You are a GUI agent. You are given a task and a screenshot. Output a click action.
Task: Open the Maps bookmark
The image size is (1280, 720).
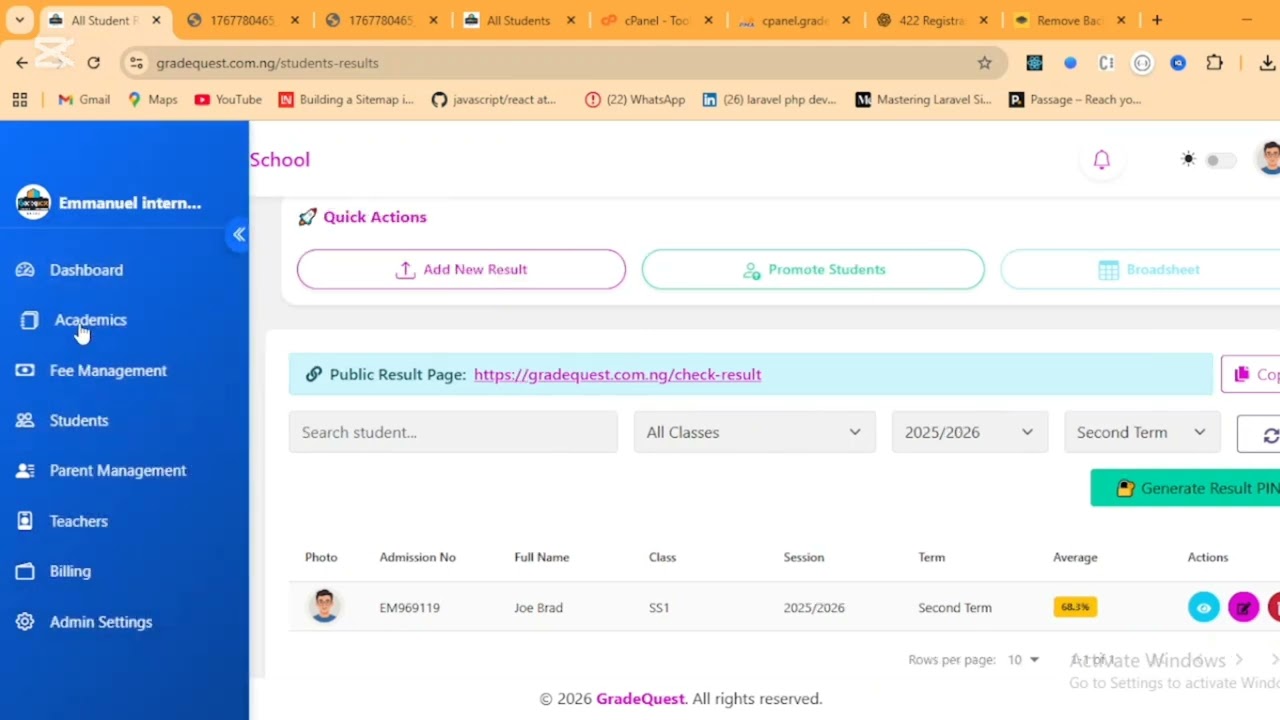[x=152, y=99]
